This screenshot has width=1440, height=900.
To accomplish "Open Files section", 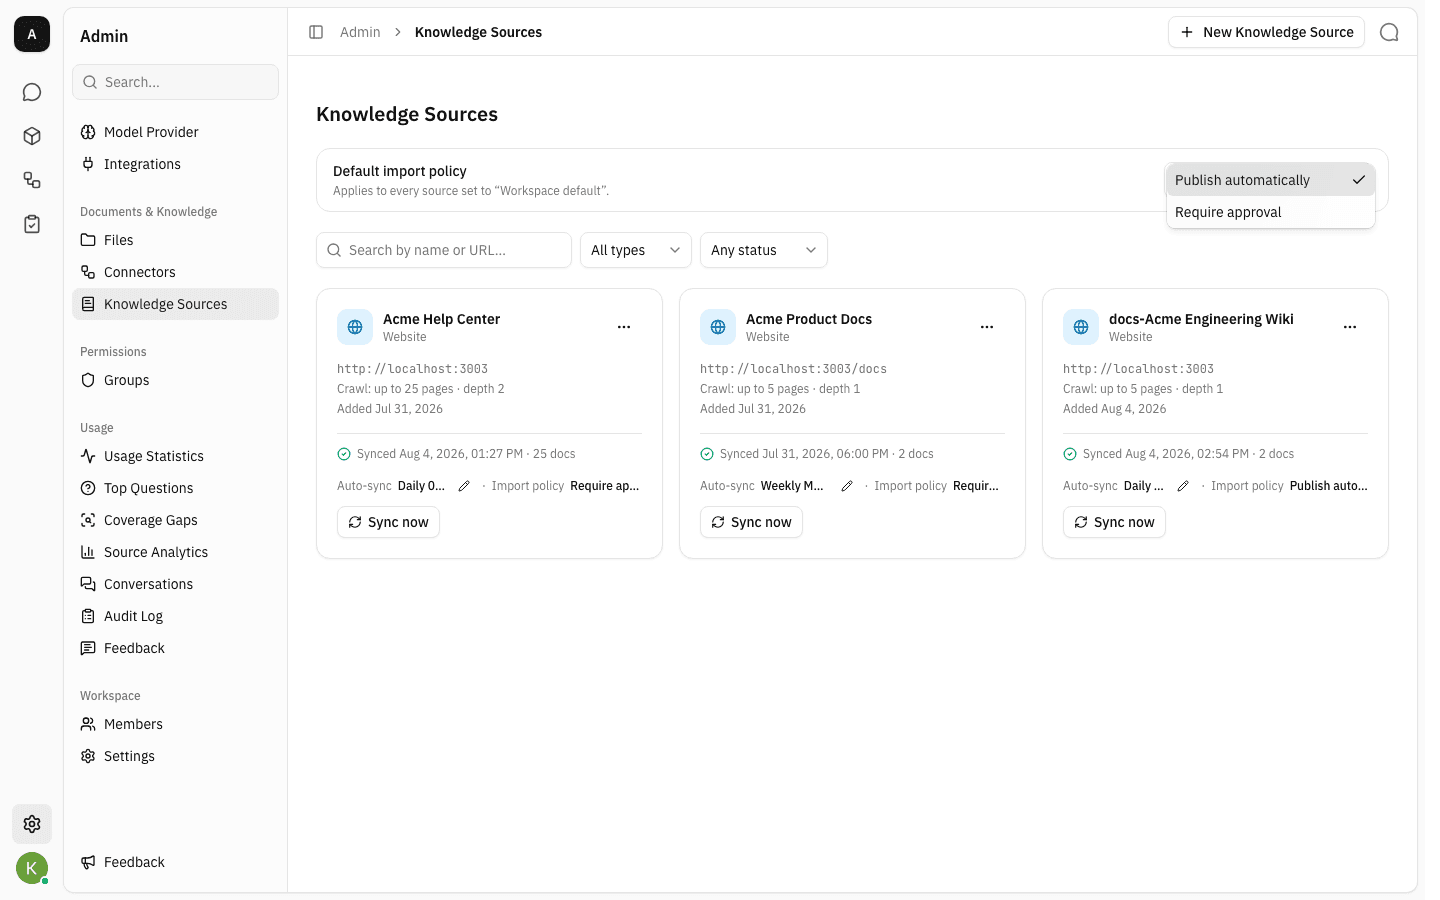I will click(x=175, y=240).
